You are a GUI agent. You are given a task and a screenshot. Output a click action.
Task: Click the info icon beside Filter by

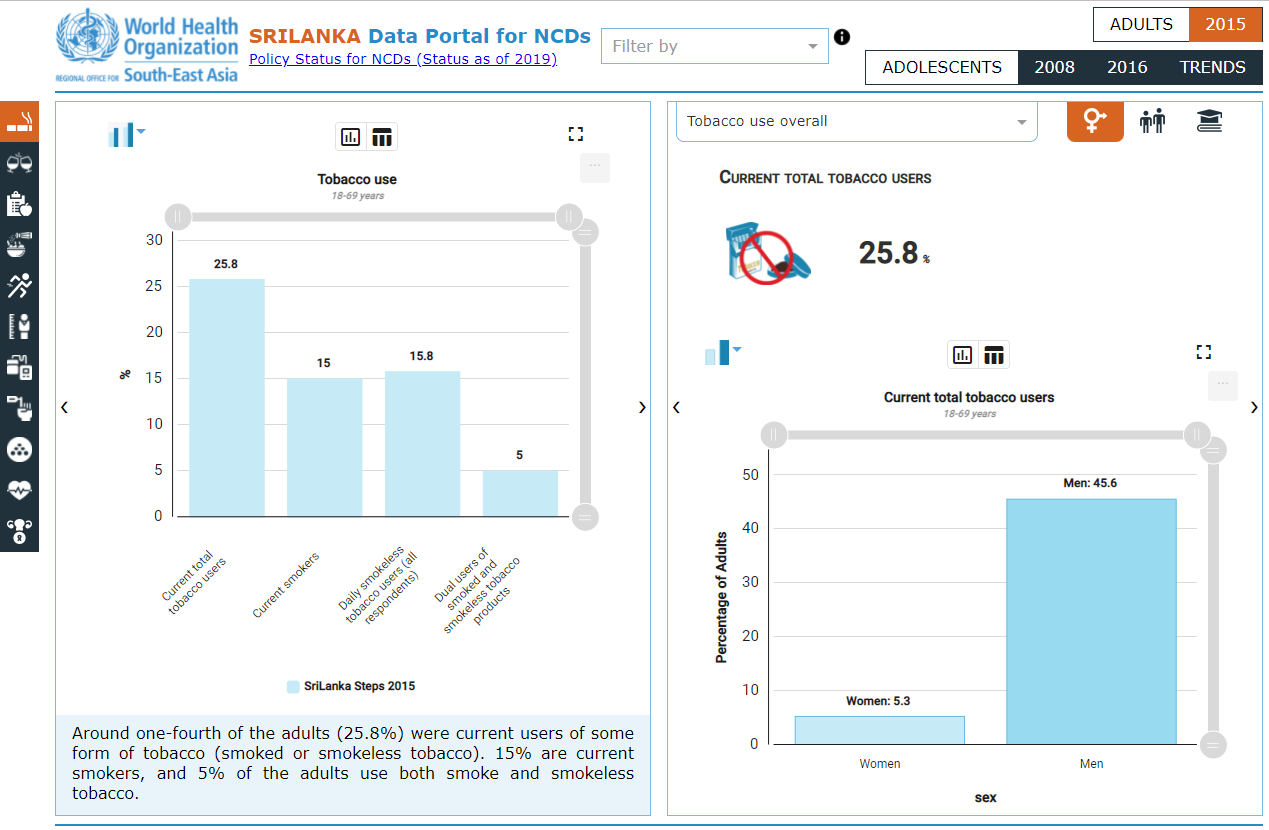click(842, 37)
